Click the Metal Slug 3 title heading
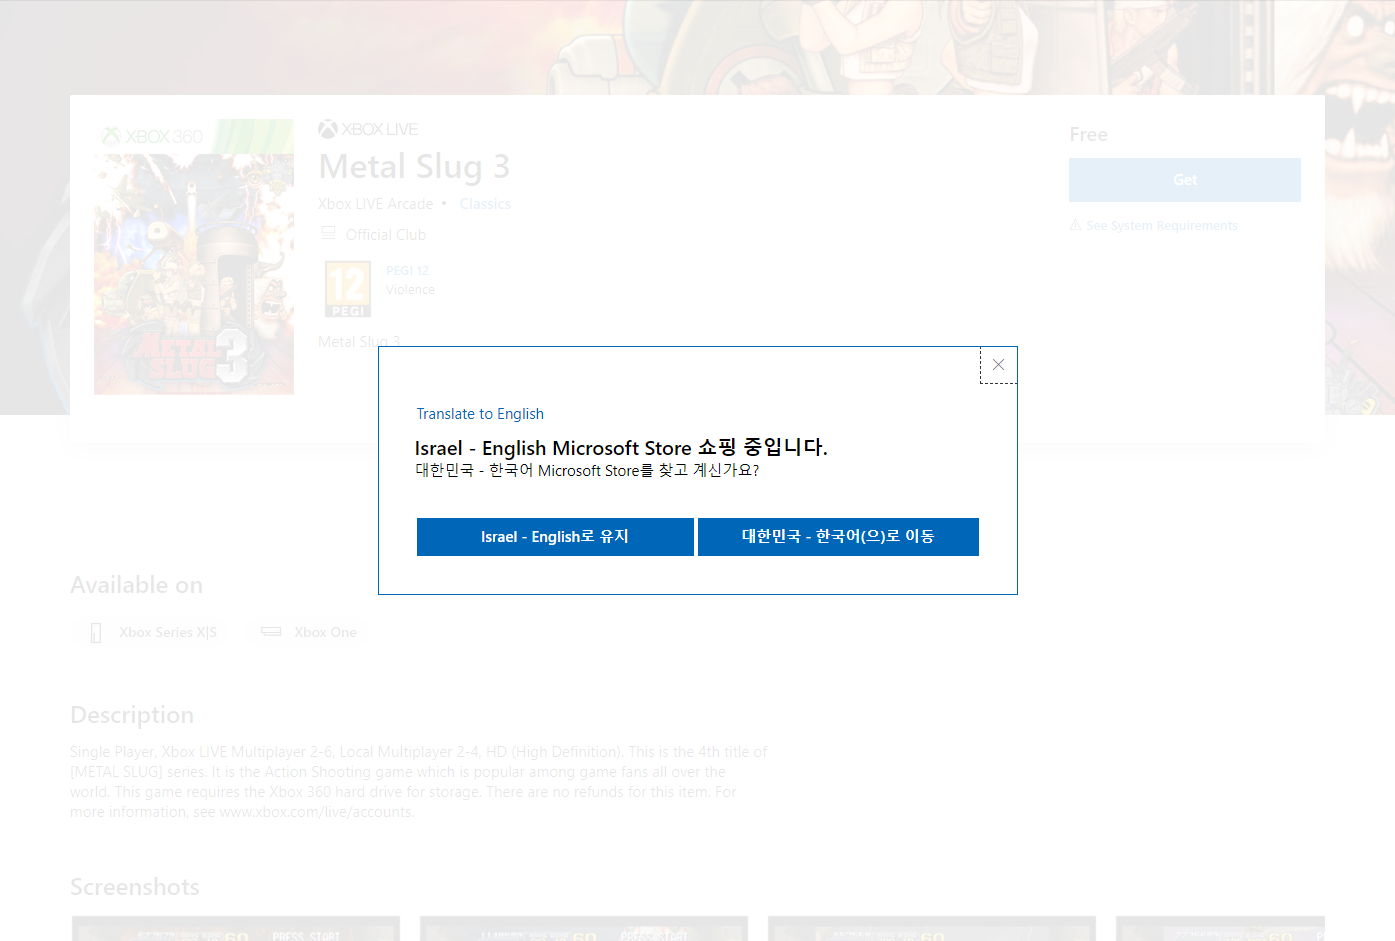Viewport: 1395px width, 941px height. pos(414,166)
